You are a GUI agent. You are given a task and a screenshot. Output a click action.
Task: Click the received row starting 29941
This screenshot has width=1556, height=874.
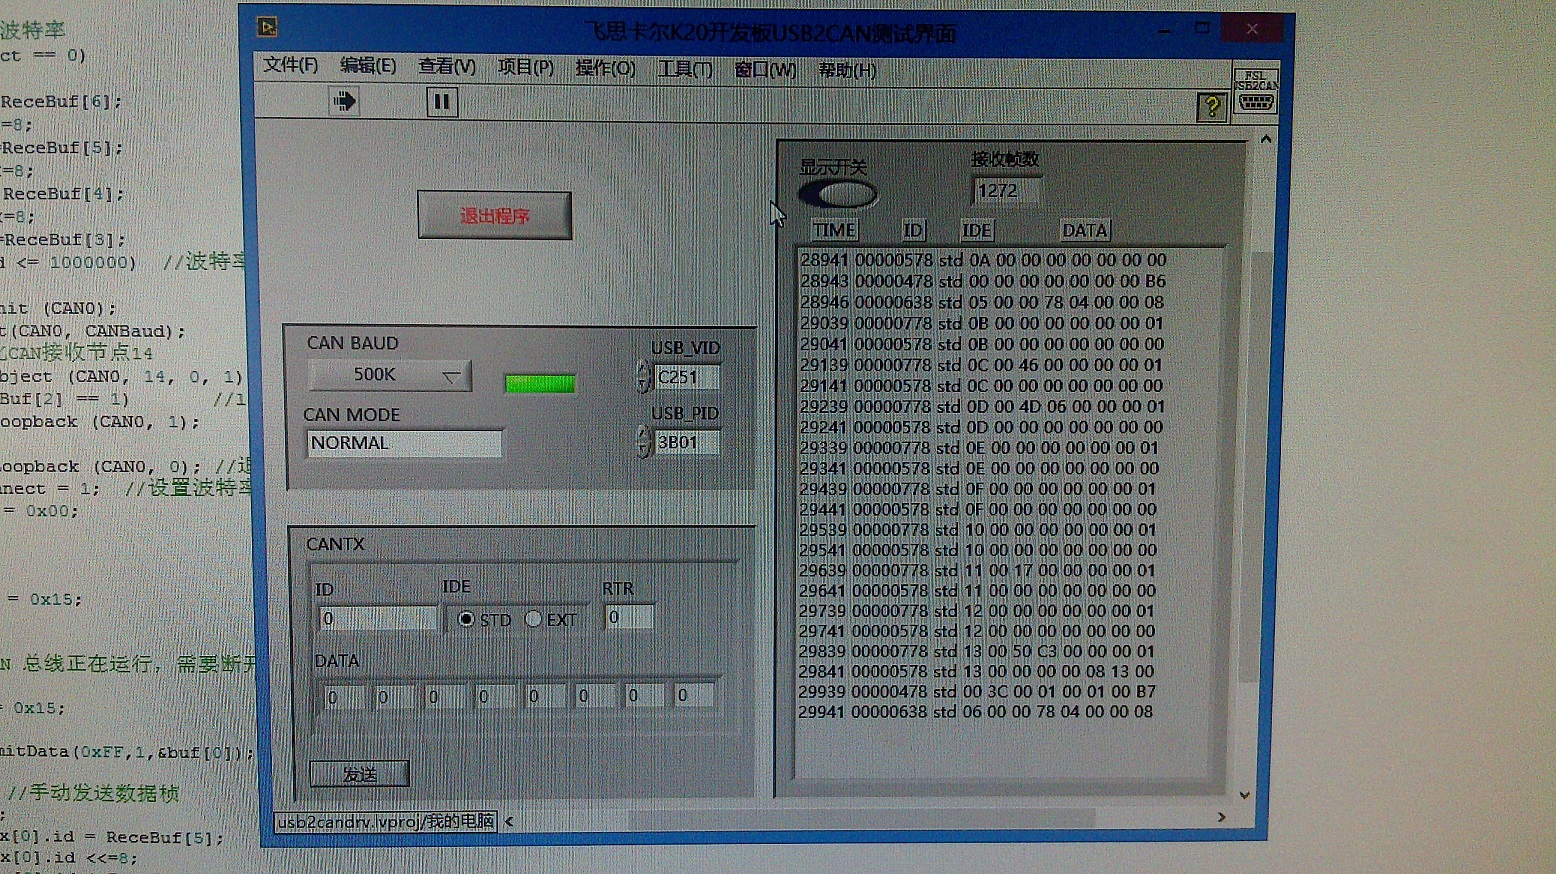(976, 712)
